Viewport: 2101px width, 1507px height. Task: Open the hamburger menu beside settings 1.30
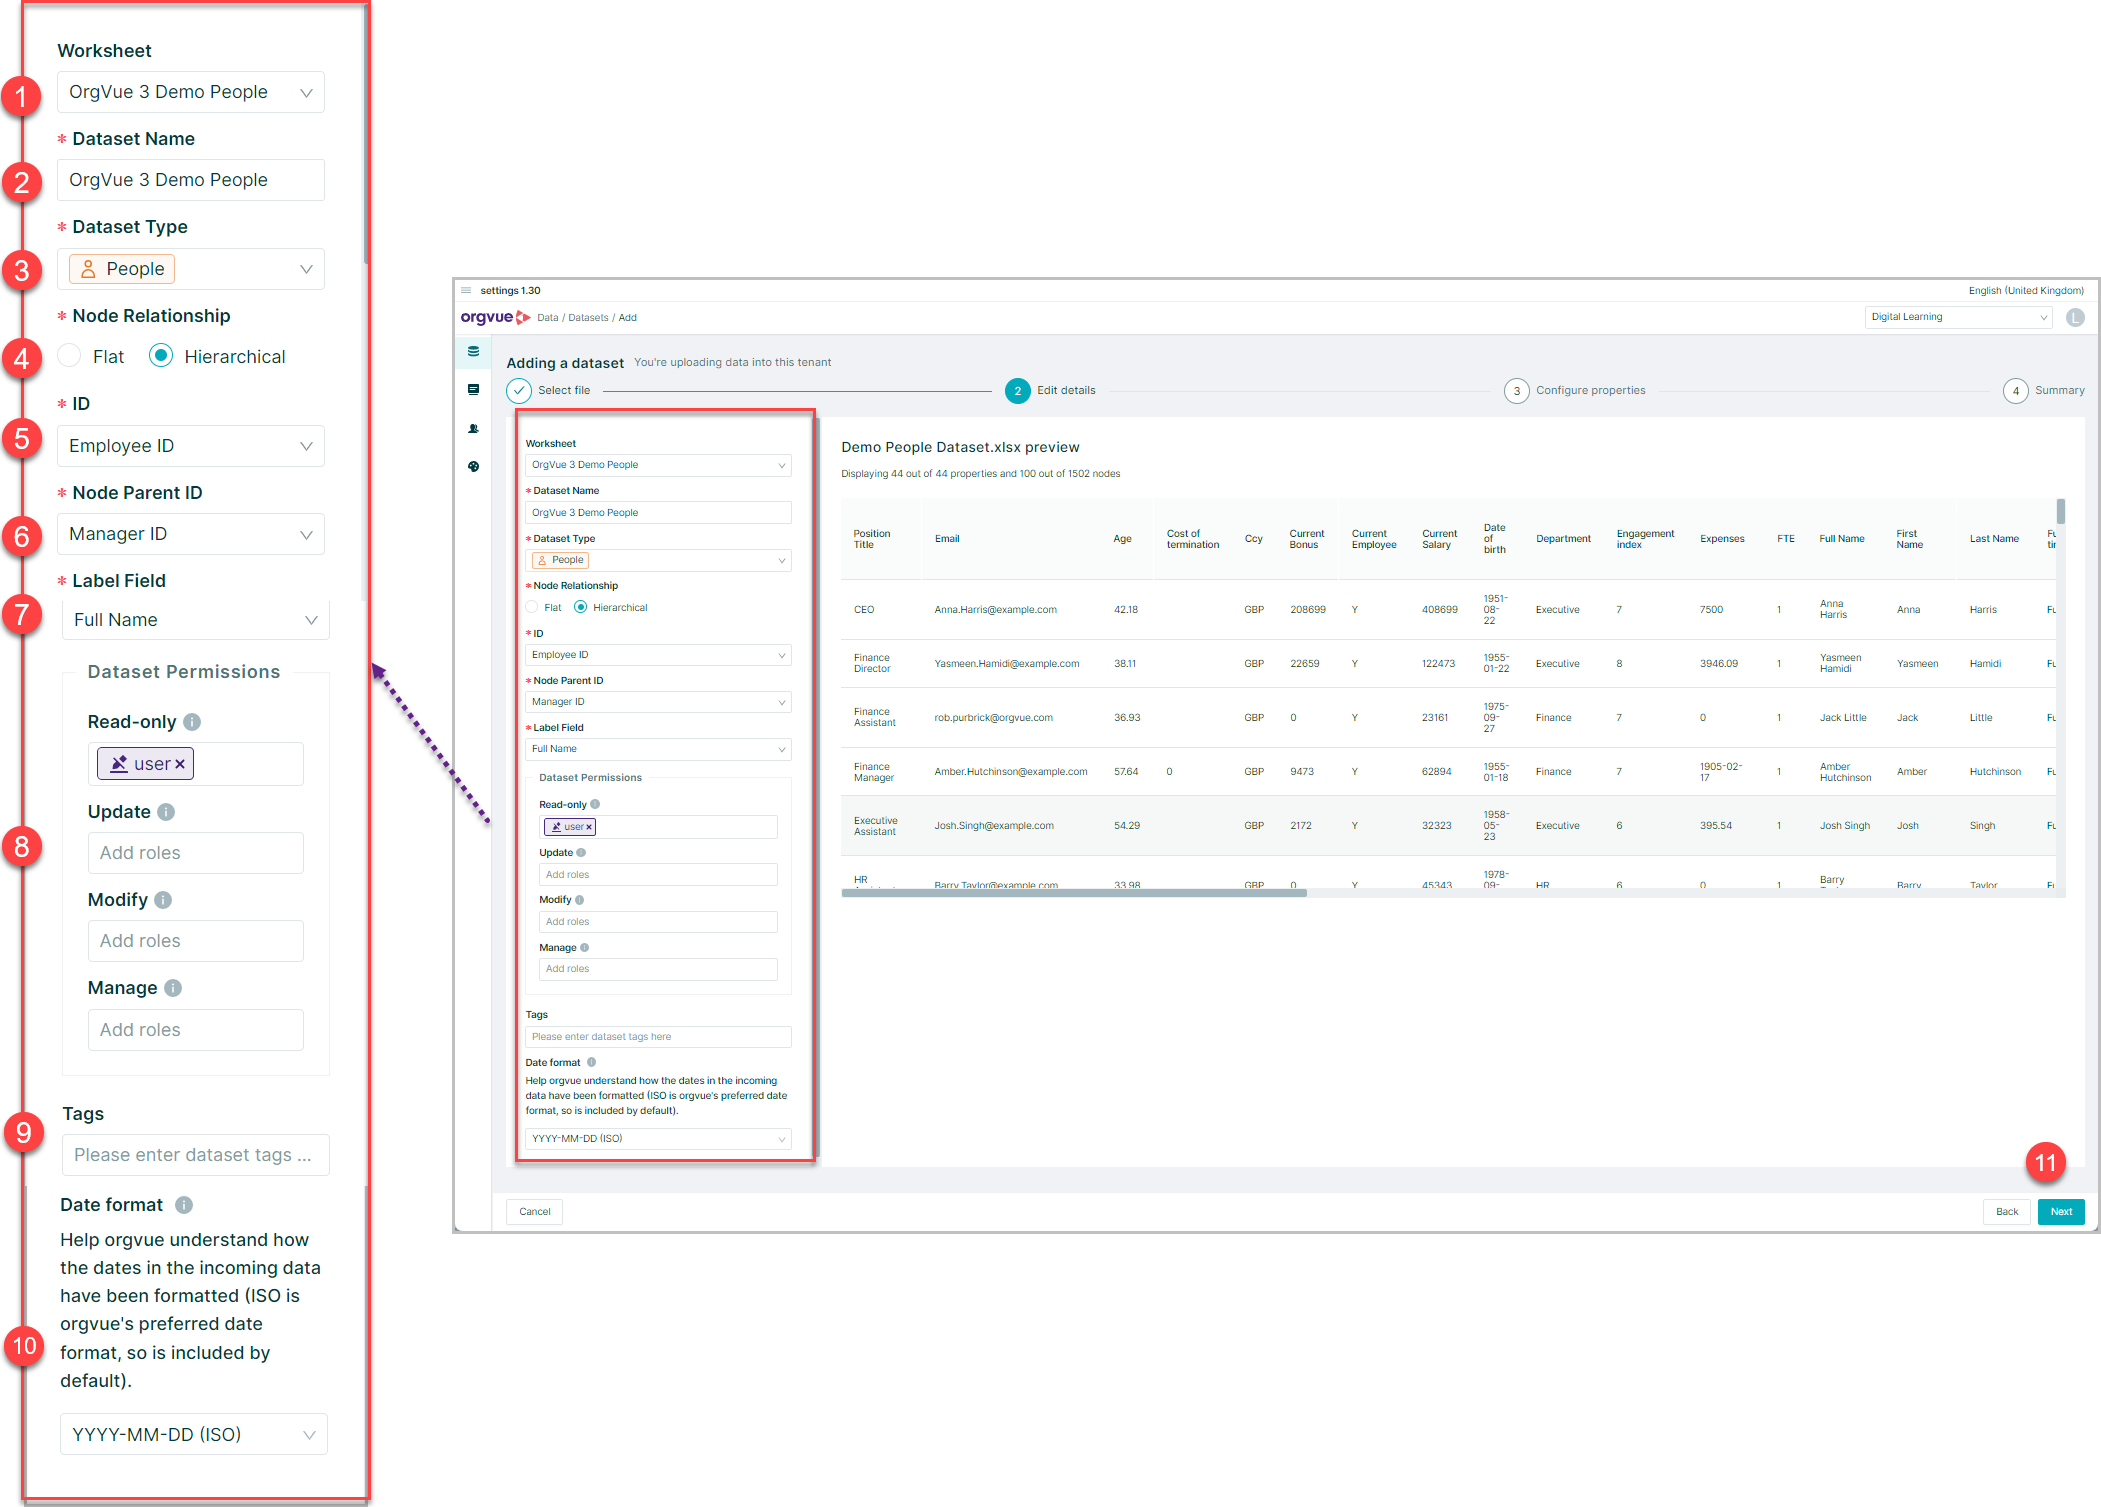[466, 291]
